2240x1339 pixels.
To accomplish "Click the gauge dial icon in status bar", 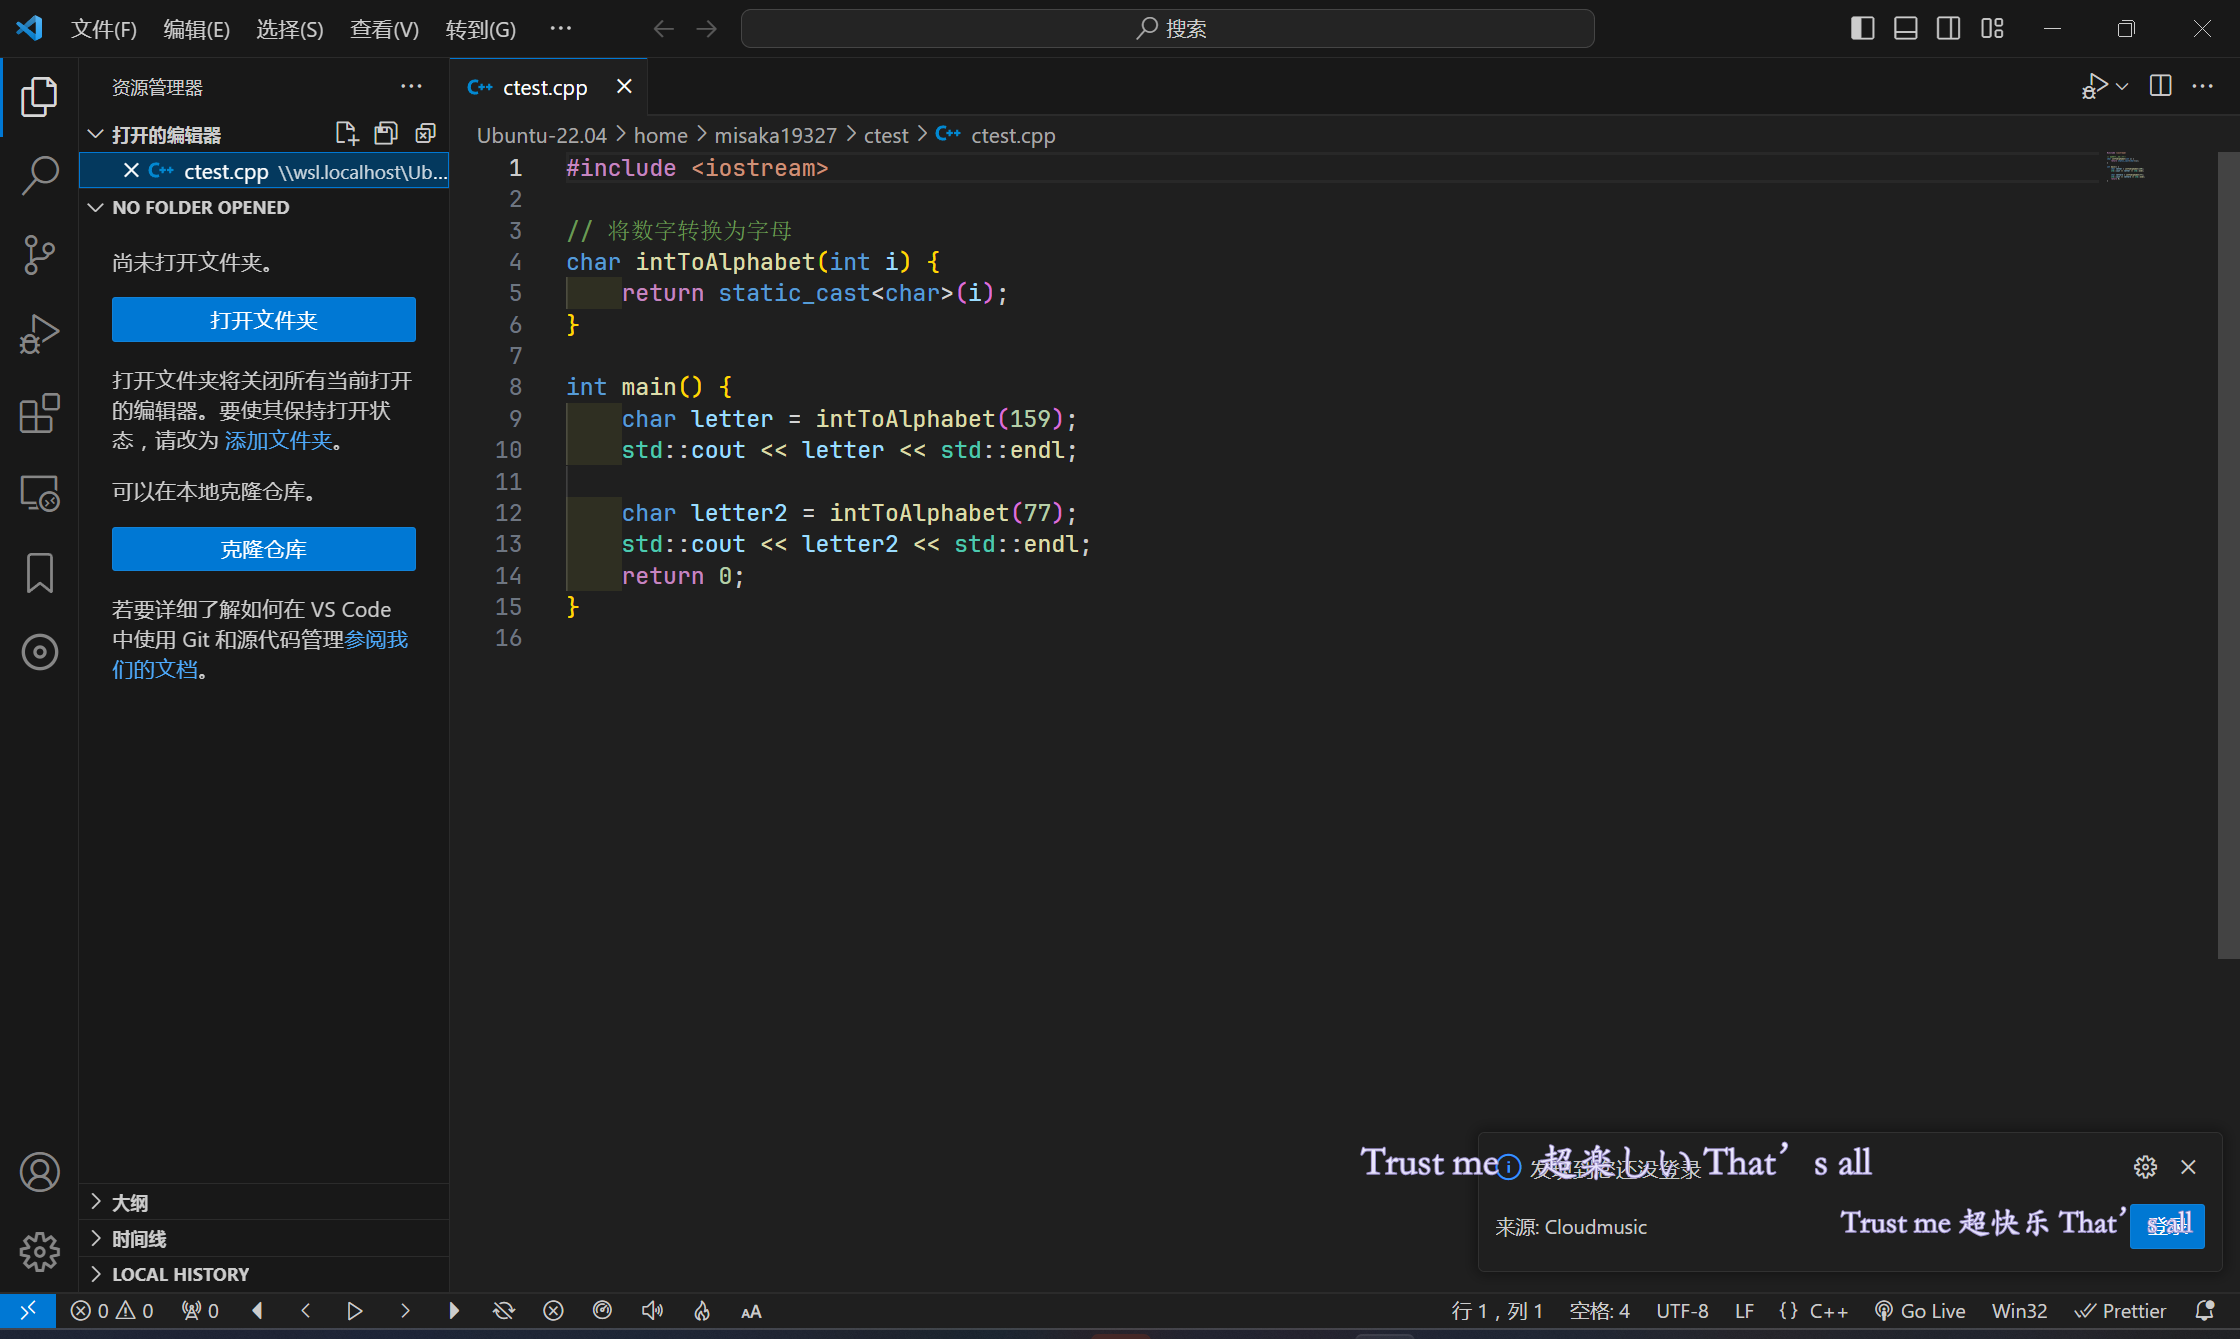I will tap(602, 1311).
